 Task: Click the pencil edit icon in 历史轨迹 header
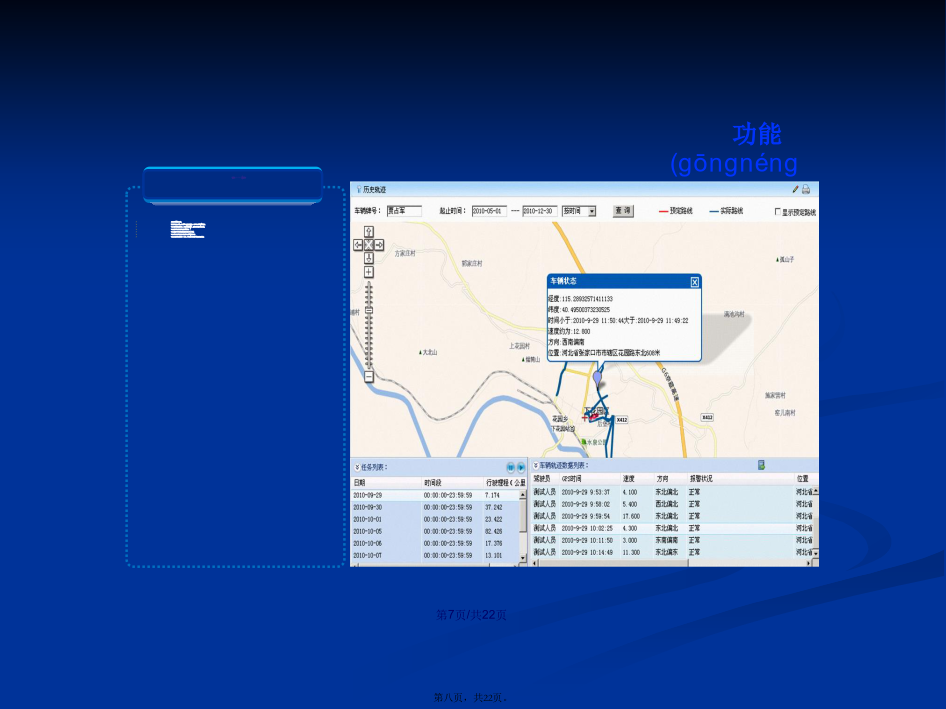point(795,189)
